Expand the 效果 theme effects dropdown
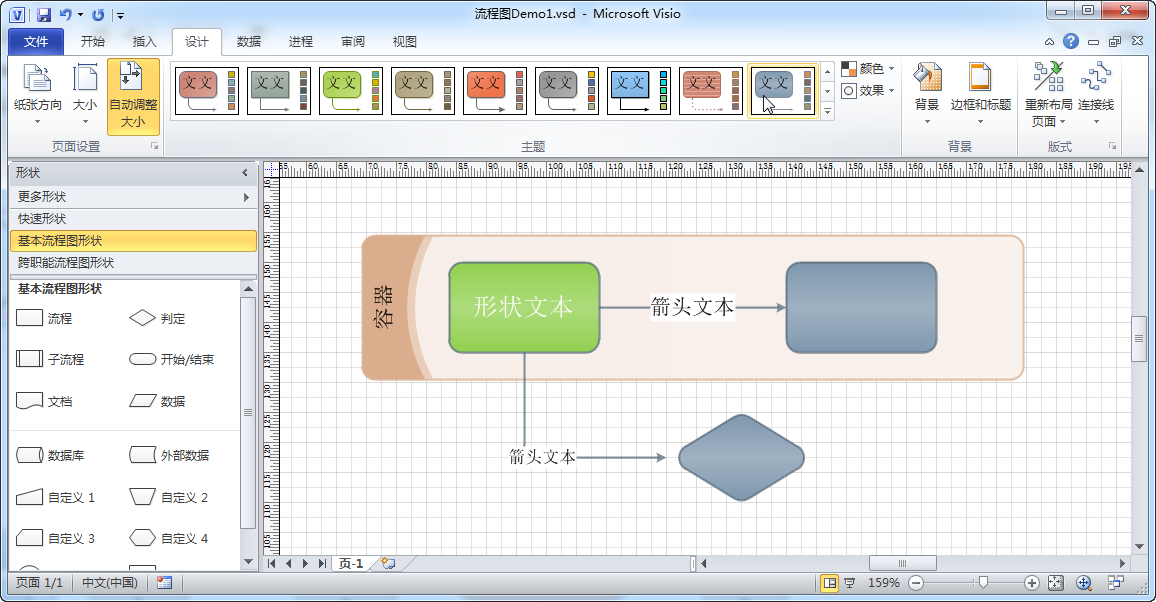The image size is (1156, 602). (867, 90)
